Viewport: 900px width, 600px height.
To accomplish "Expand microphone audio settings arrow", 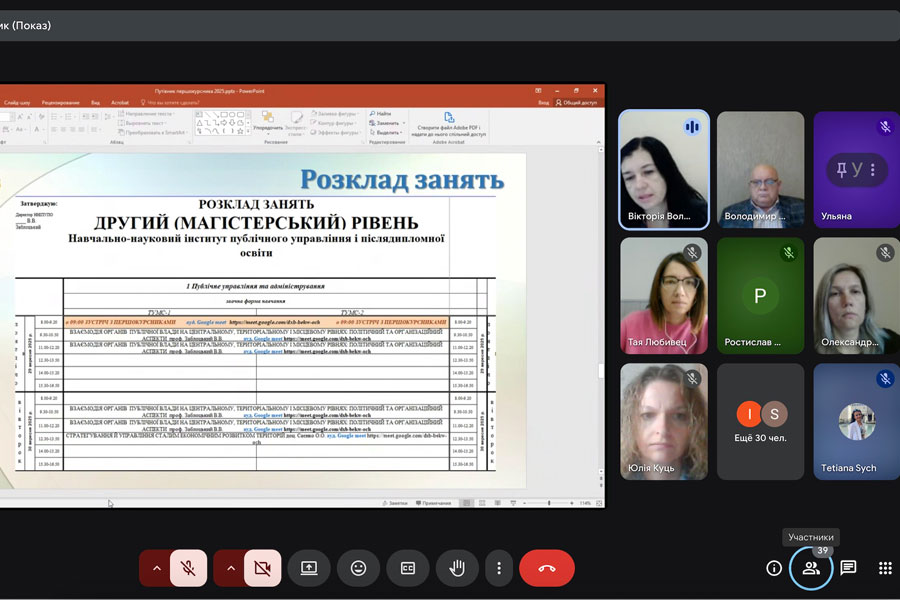I will coord(156,568).
